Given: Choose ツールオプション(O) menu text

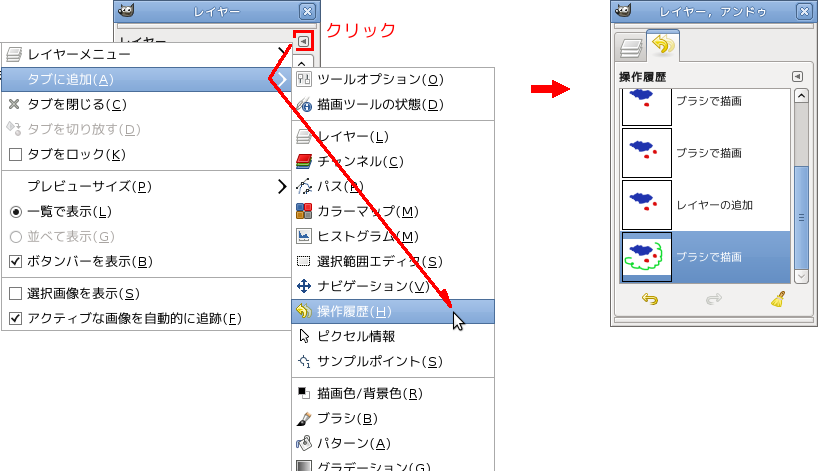Looking at the screenshot, I should [380, 79].
